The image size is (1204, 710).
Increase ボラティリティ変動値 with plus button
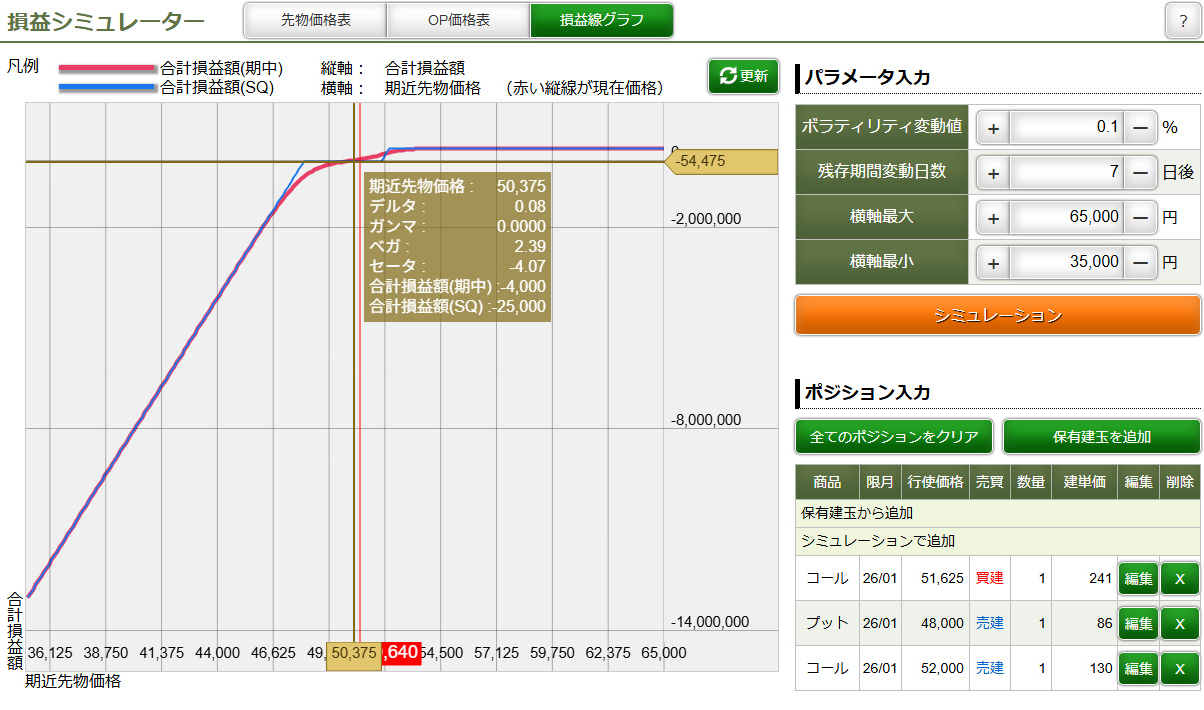(993, 127)
